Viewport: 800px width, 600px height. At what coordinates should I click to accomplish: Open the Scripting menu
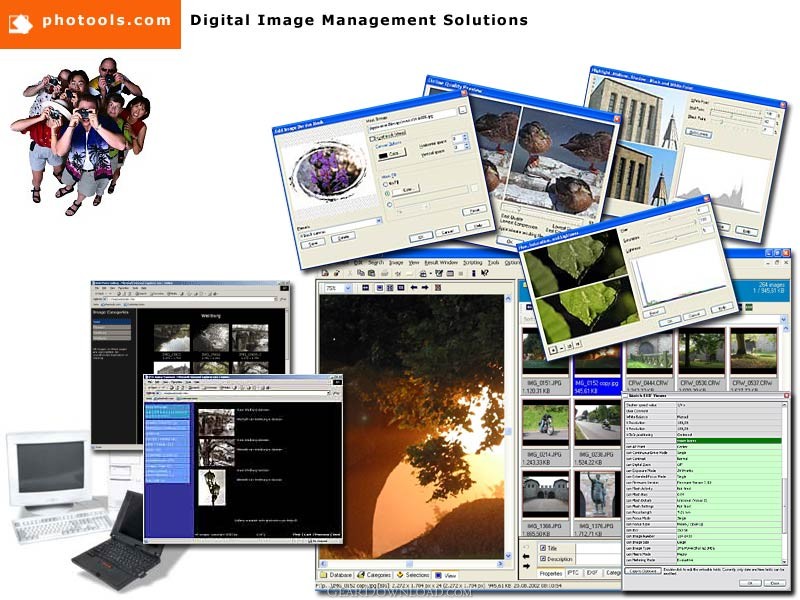click(472, 263)
